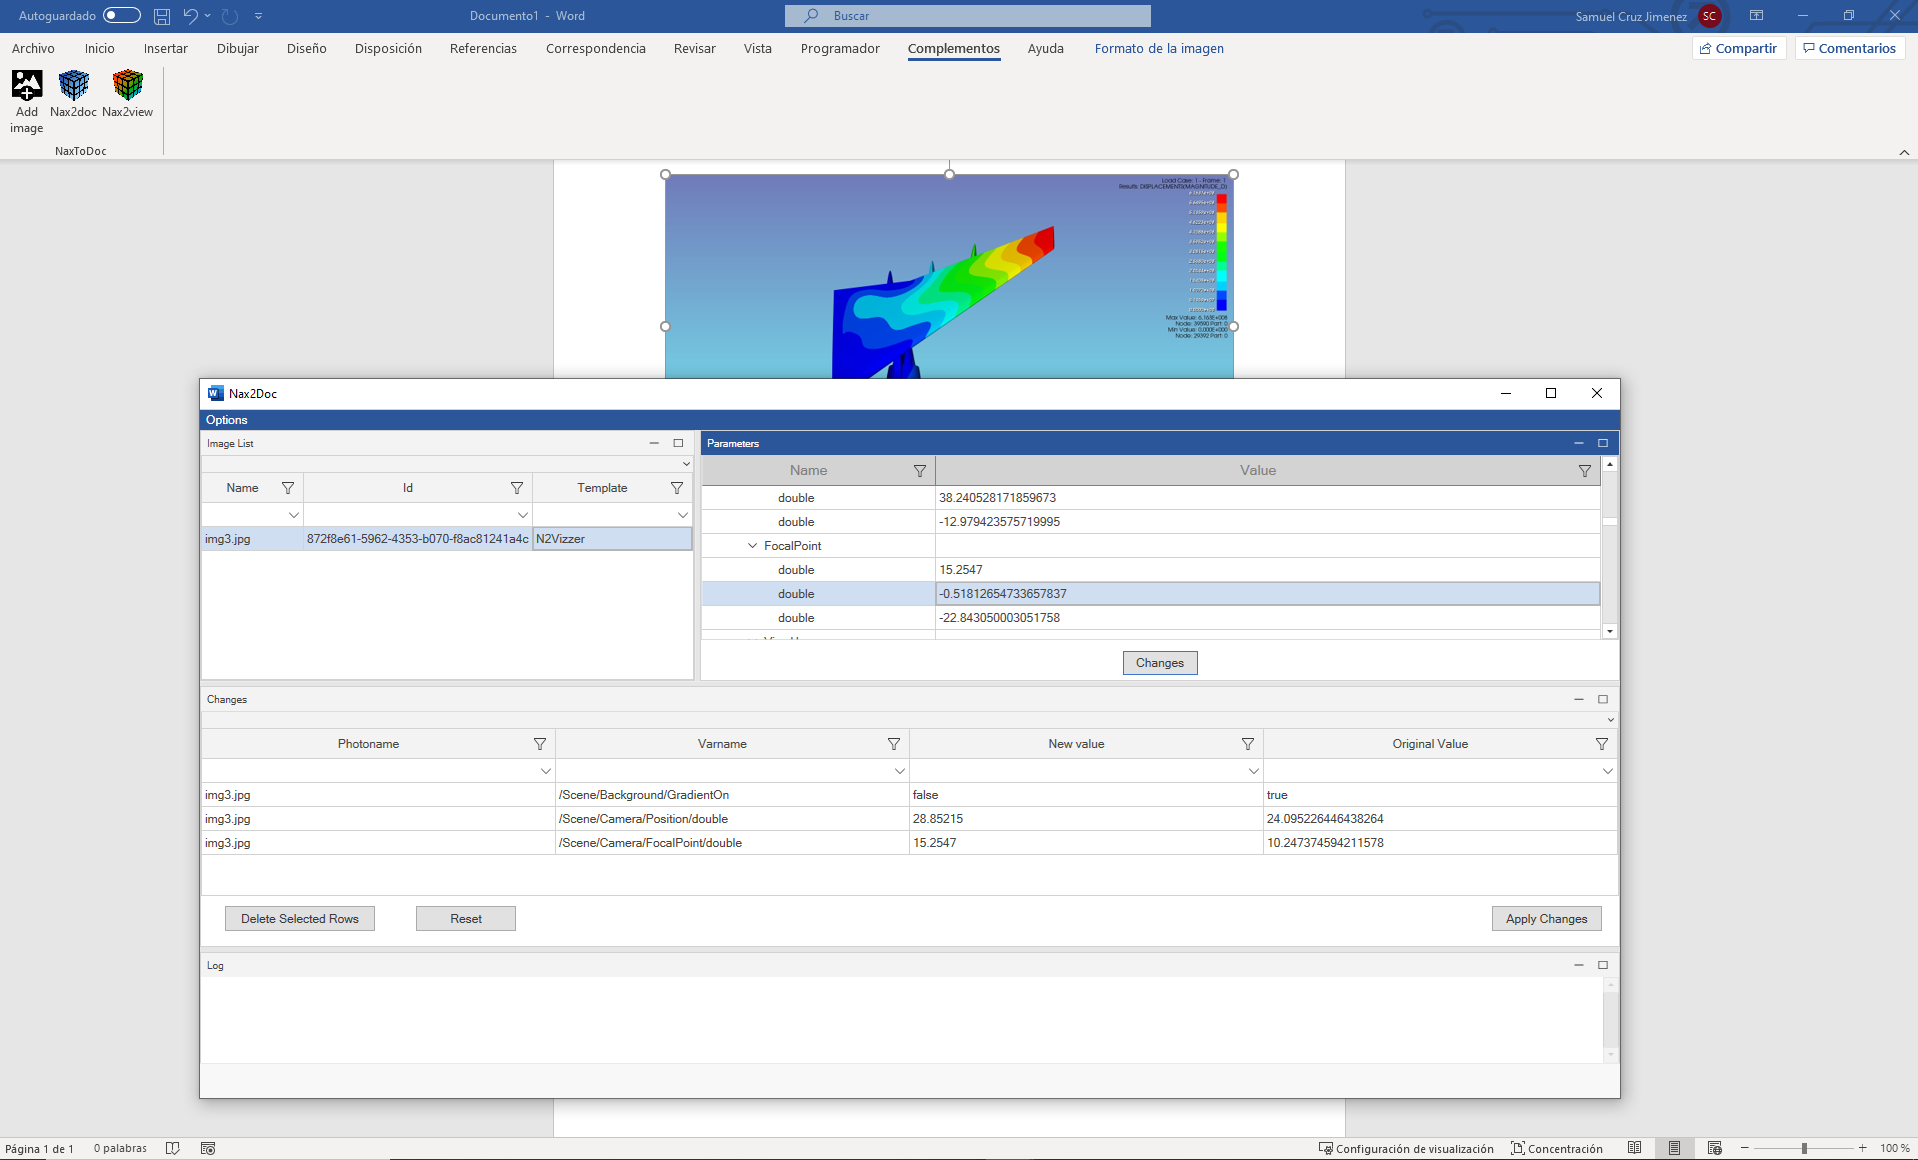This screenshot has width=1918, height=1160.
Task: Click the Parameters scrollbar up arrow
Action: (1610, 465)
